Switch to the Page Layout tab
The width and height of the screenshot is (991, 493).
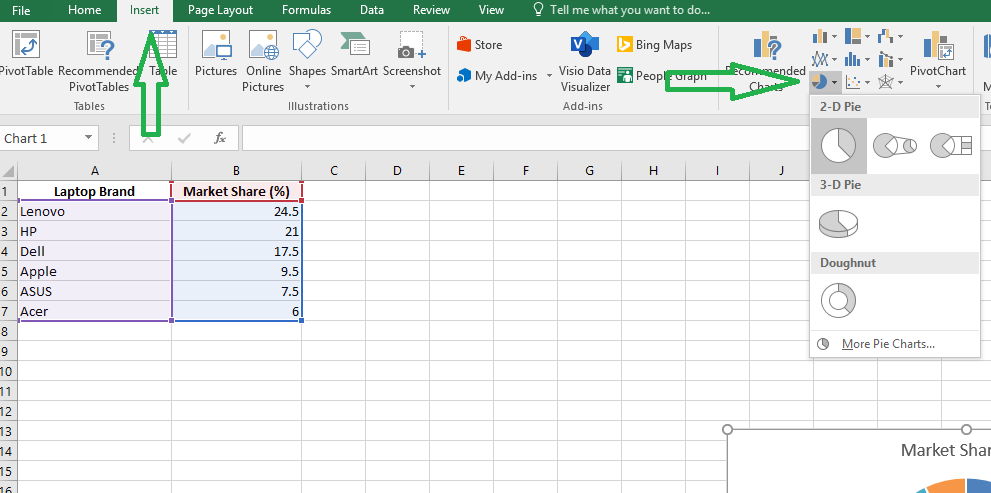pyautogui.click(x=220, y=10)
